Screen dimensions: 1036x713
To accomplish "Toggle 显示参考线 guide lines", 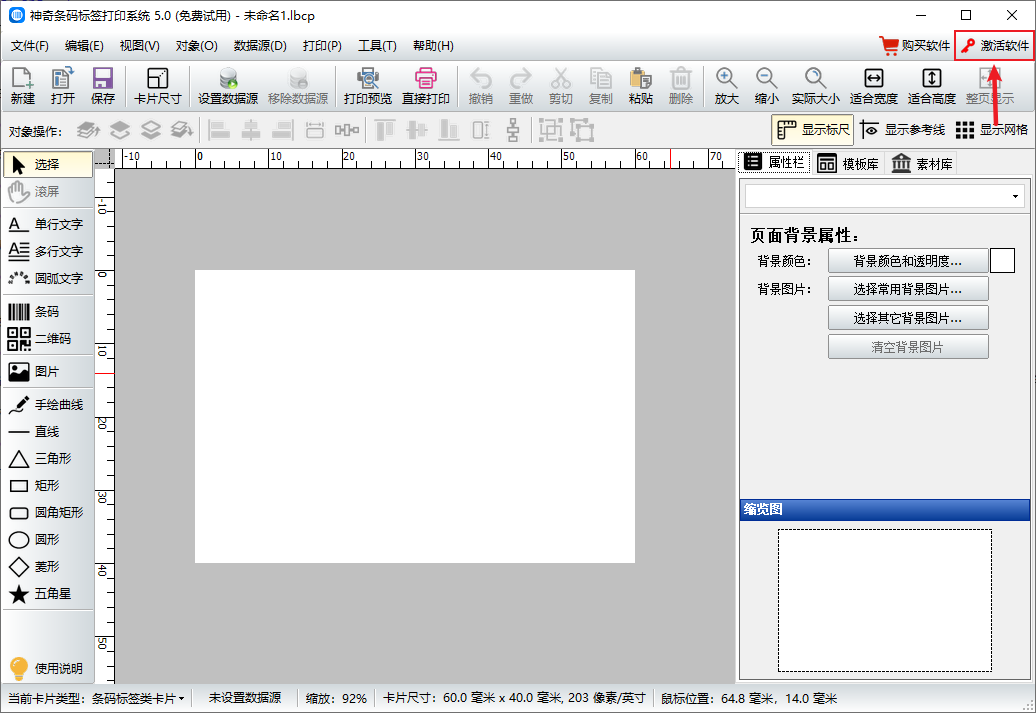I will [x=903, y=130].
